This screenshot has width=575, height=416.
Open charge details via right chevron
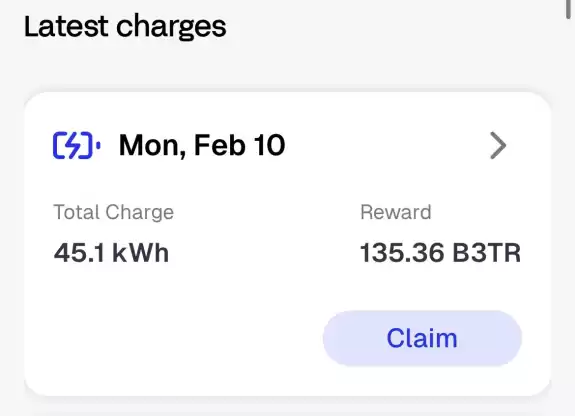[498, 146]
